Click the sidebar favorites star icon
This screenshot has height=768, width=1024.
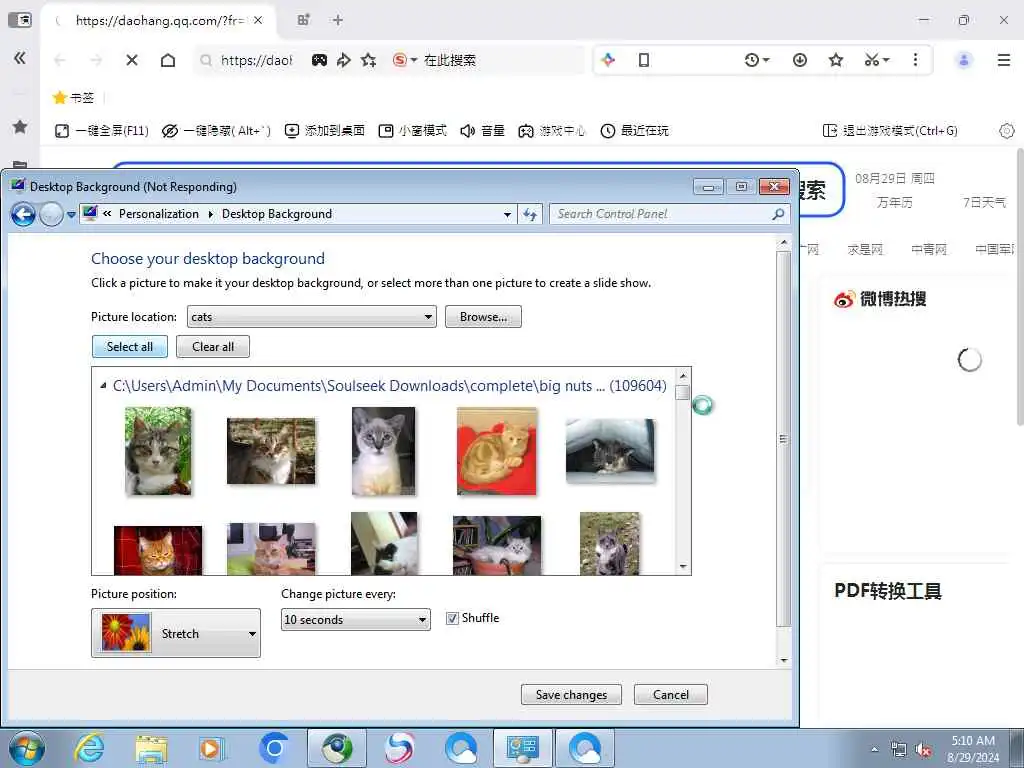click(x=20, y=127)
